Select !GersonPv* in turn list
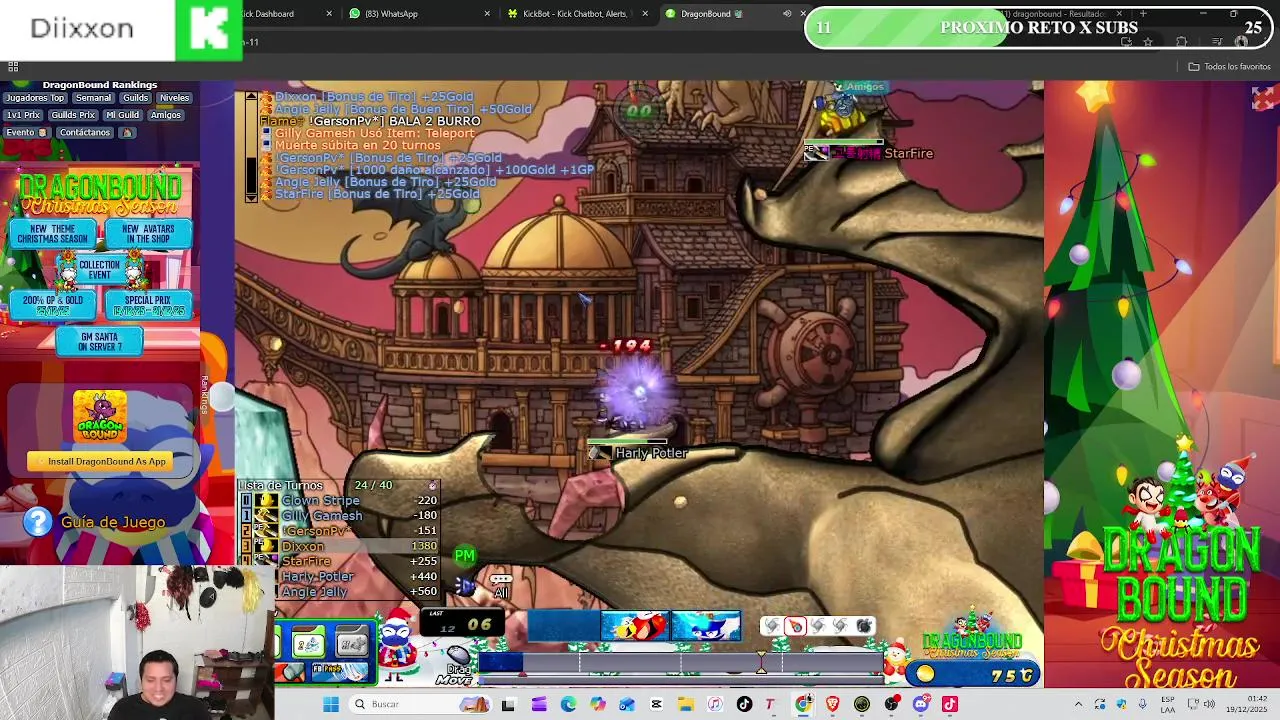 [338, 531]
